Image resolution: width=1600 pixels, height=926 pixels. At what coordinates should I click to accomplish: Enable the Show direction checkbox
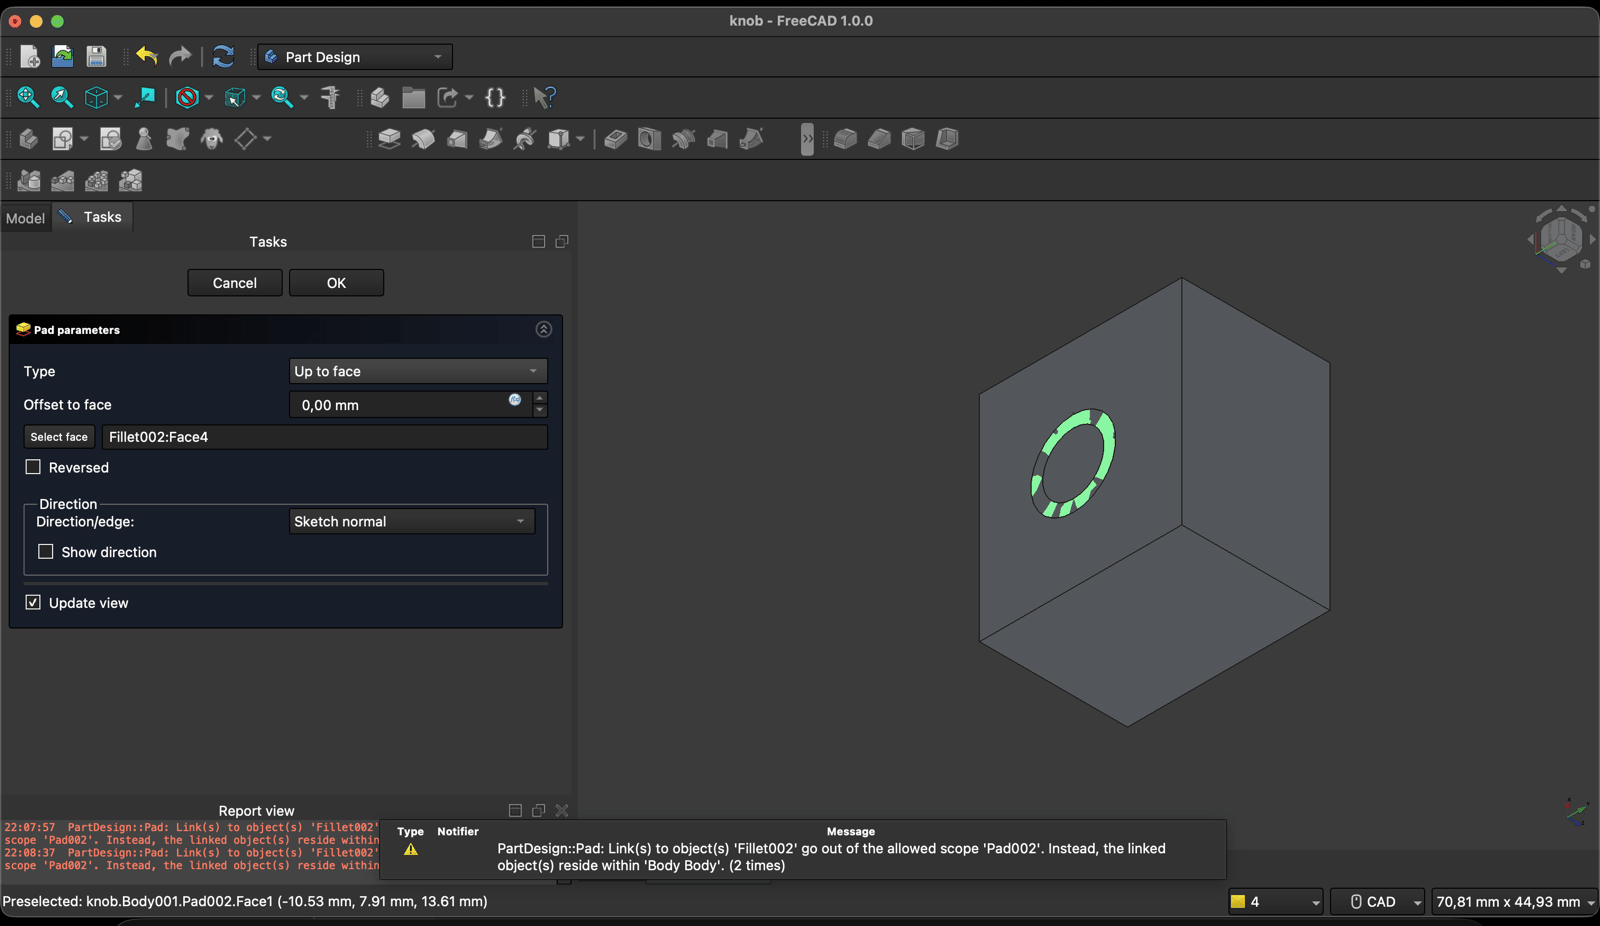45,552
